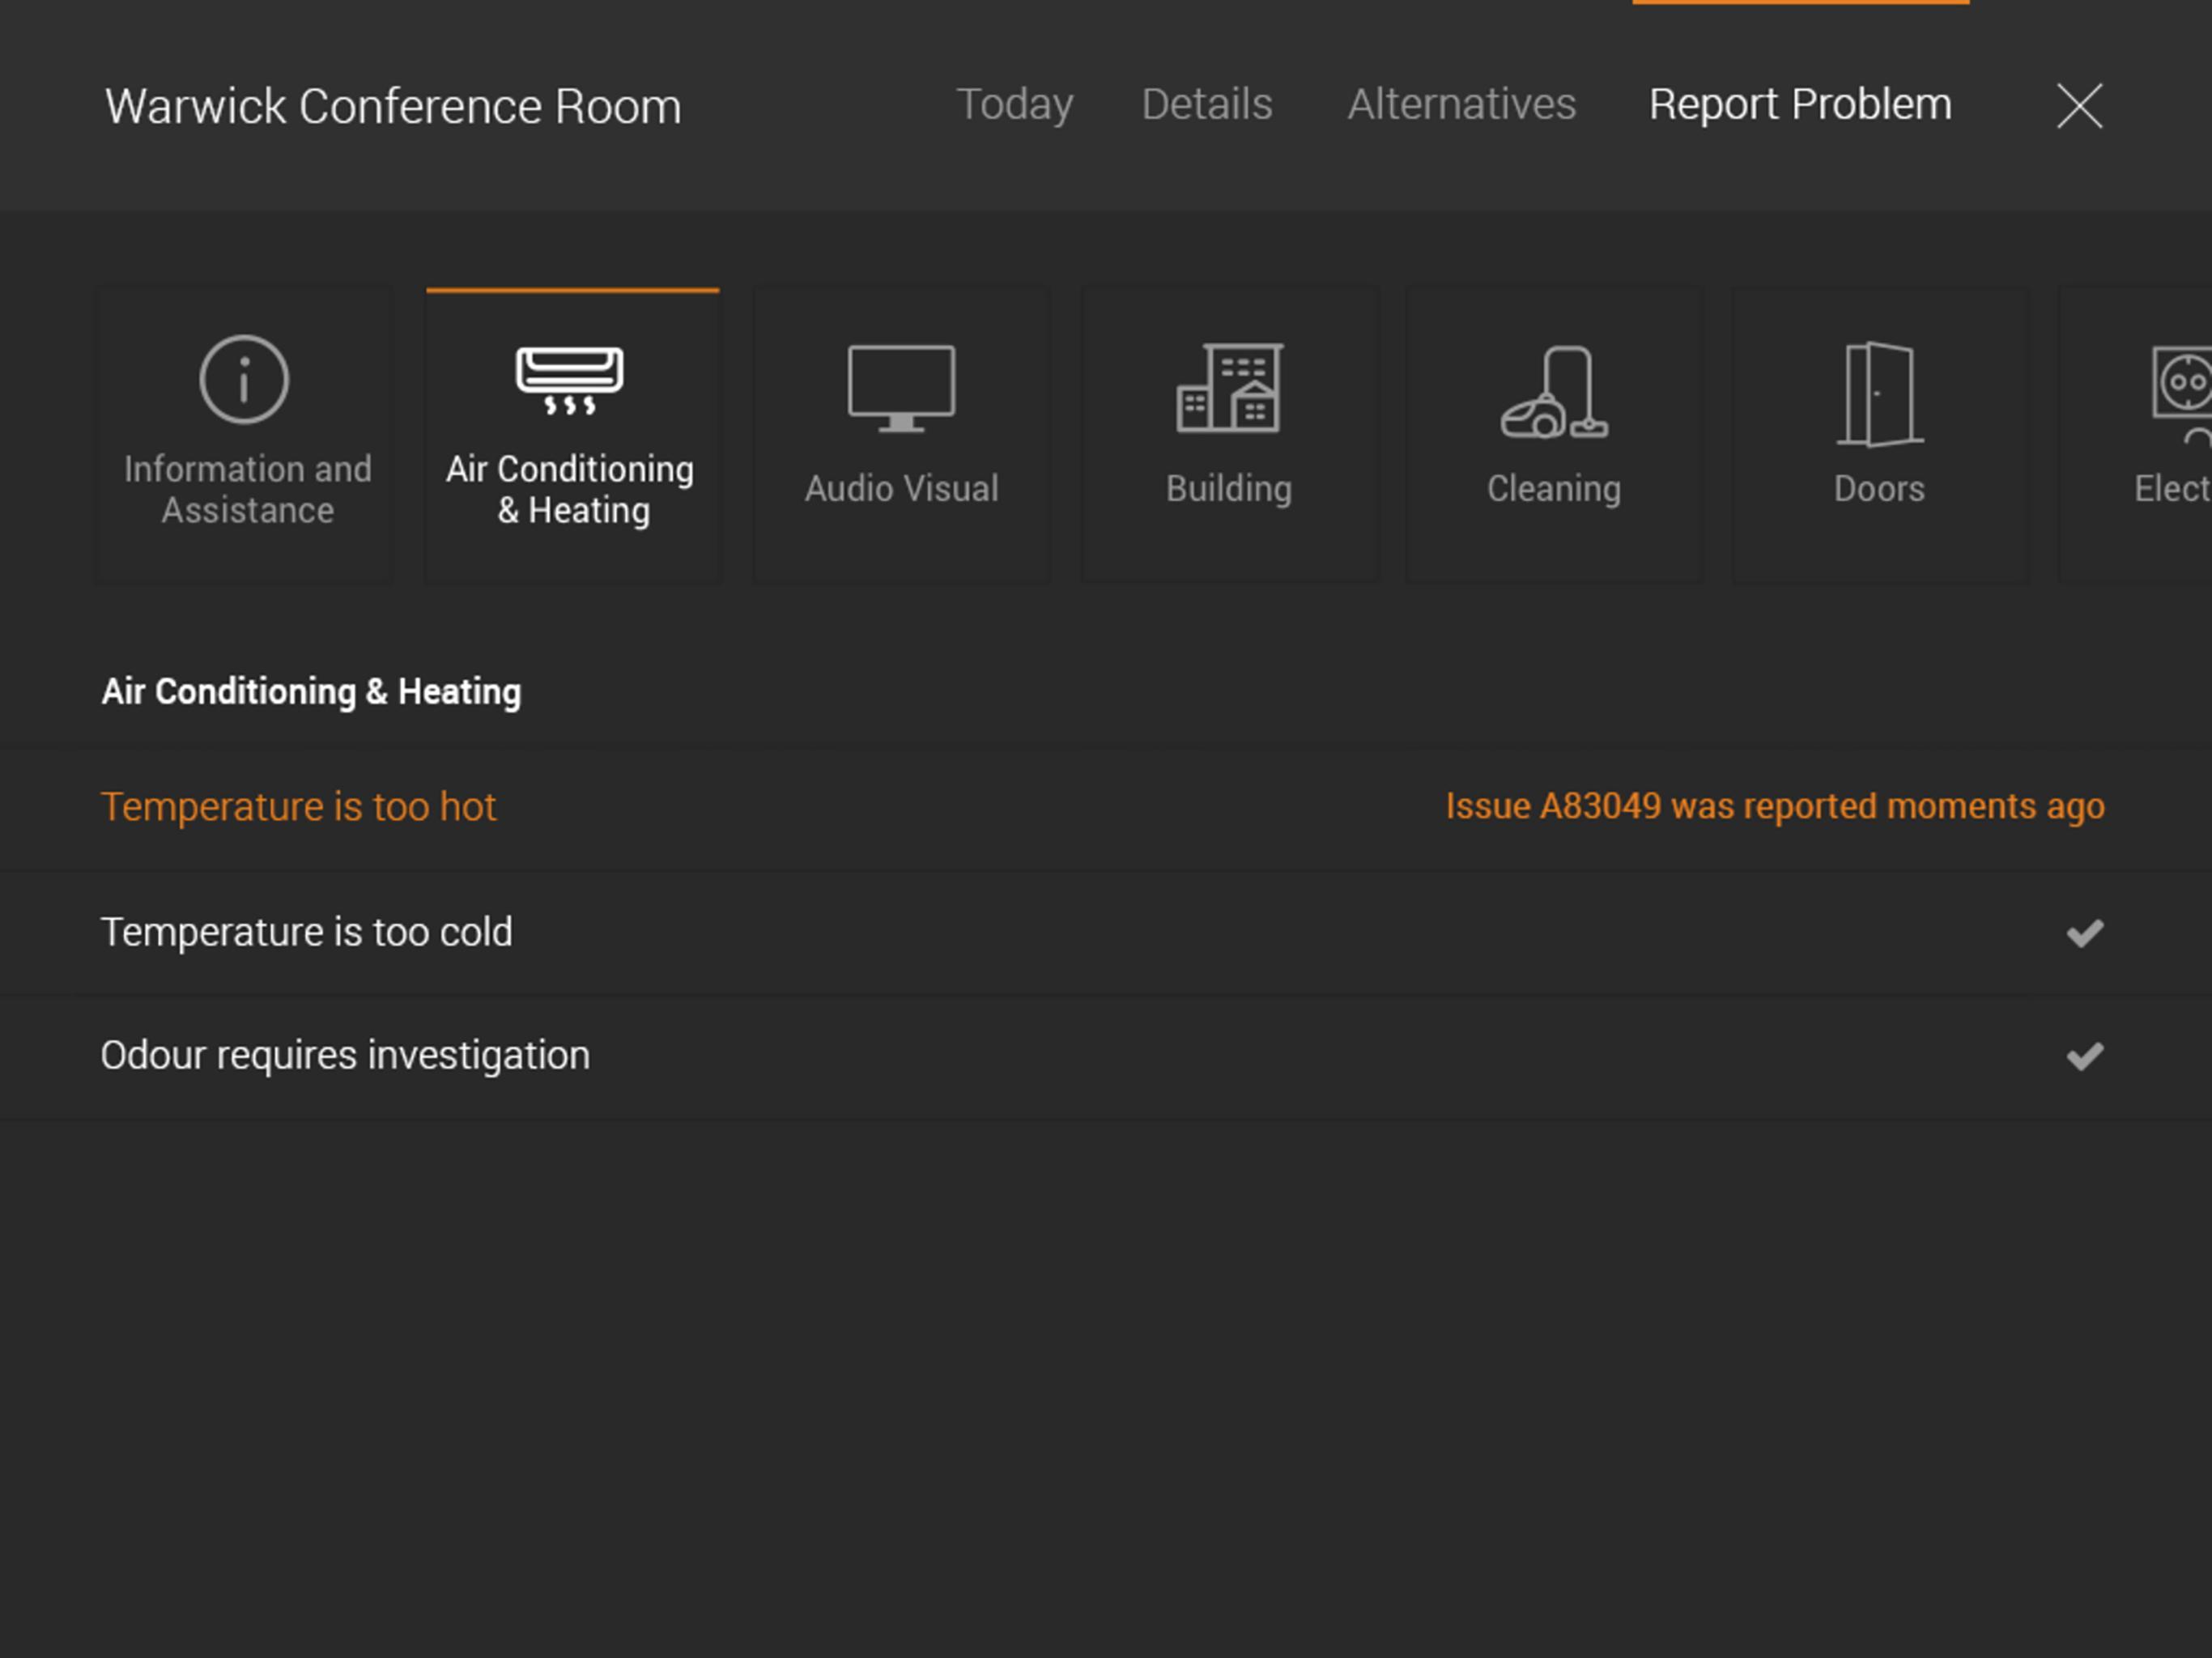Click the 'Air Conditioning & Heating' section heading
Viewport: 2212px width, 1658px height.
(x=311, y=691)
